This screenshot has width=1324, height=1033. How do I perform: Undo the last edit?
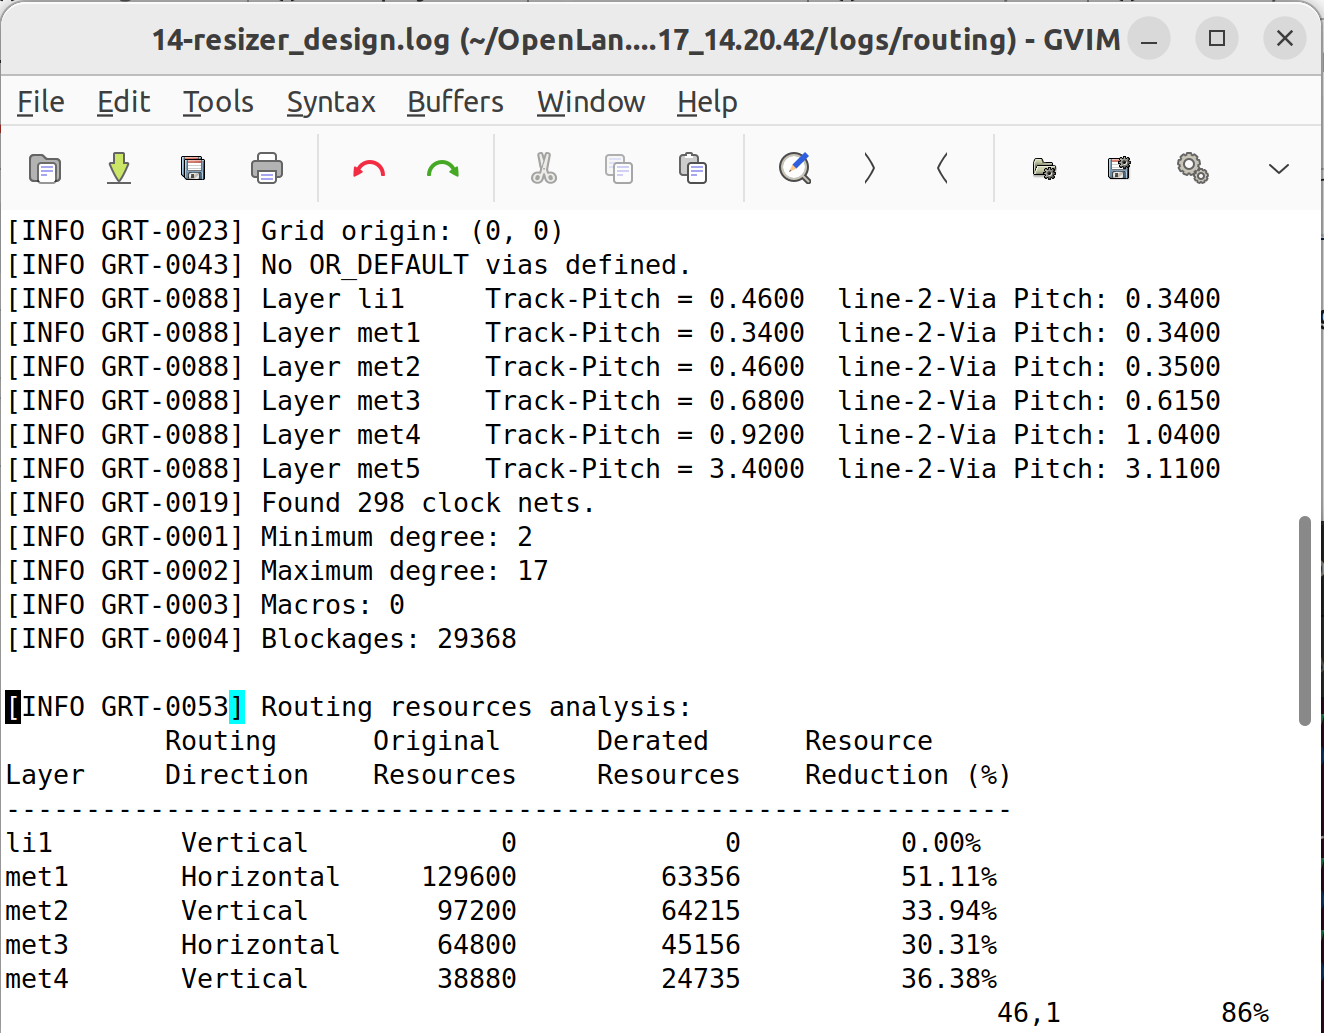coord(367,168)
